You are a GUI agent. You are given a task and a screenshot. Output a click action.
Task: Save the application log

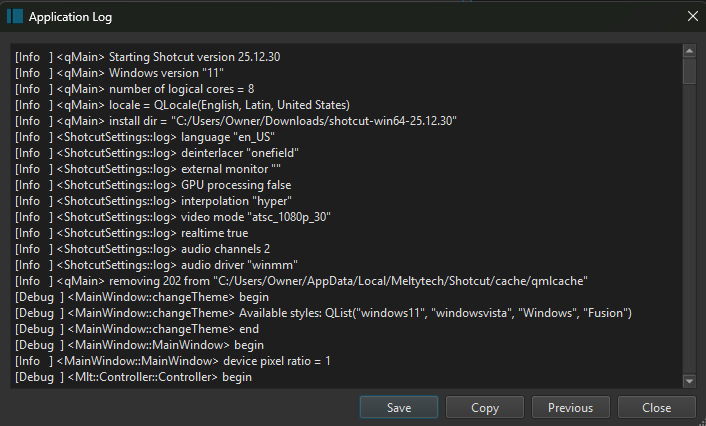pos(399,408)
